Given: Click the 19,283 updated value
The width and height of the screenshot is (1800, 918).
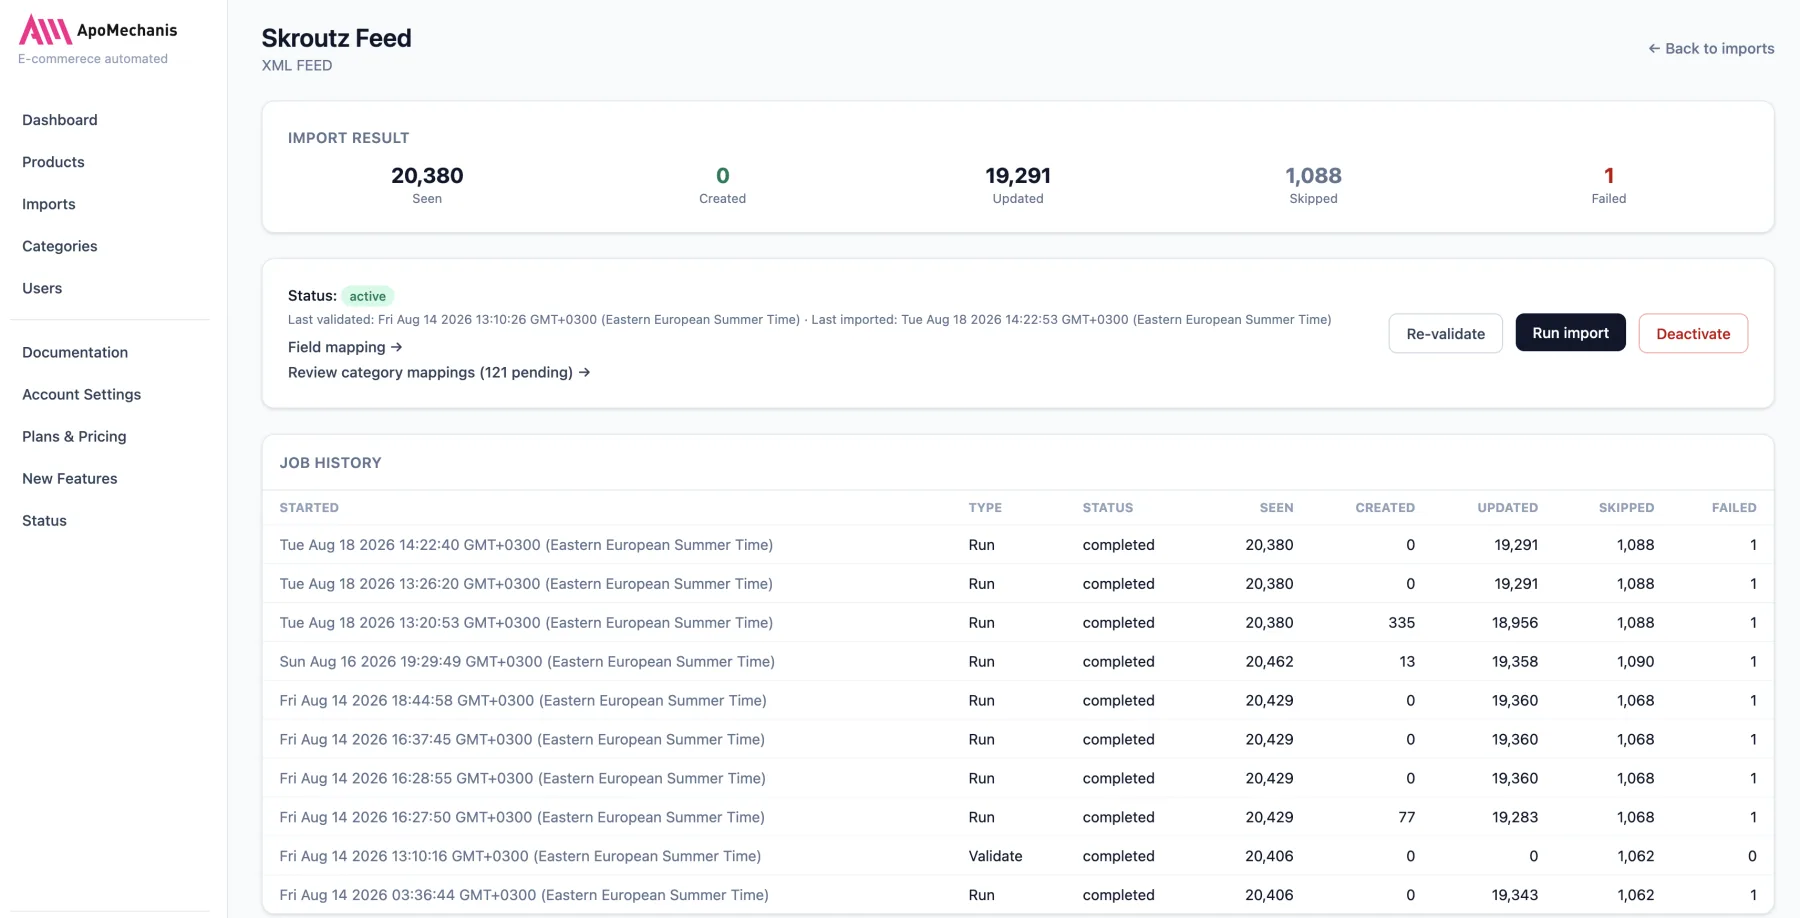Looking at the screenshot, I should click(1515, 818).
